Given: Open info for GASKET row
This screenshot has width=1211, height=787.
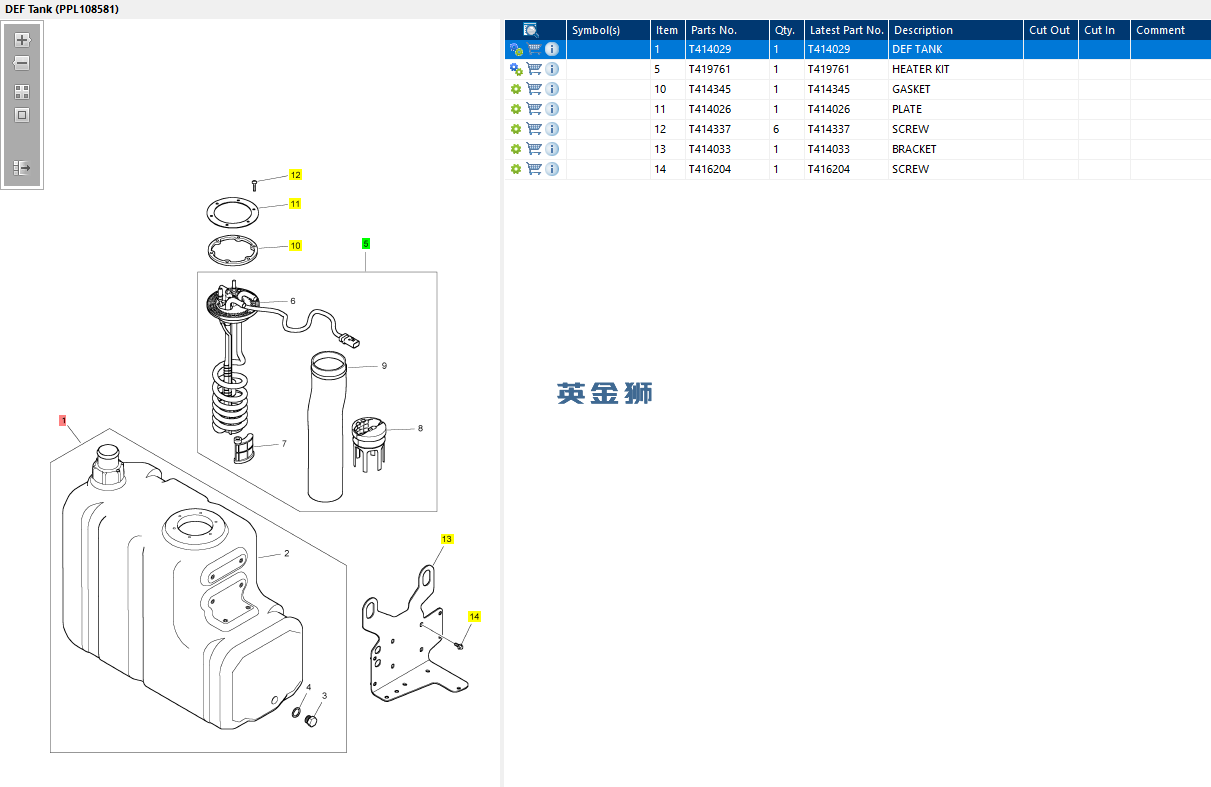Looking at the screenshot, I should (x=552, y=89).
